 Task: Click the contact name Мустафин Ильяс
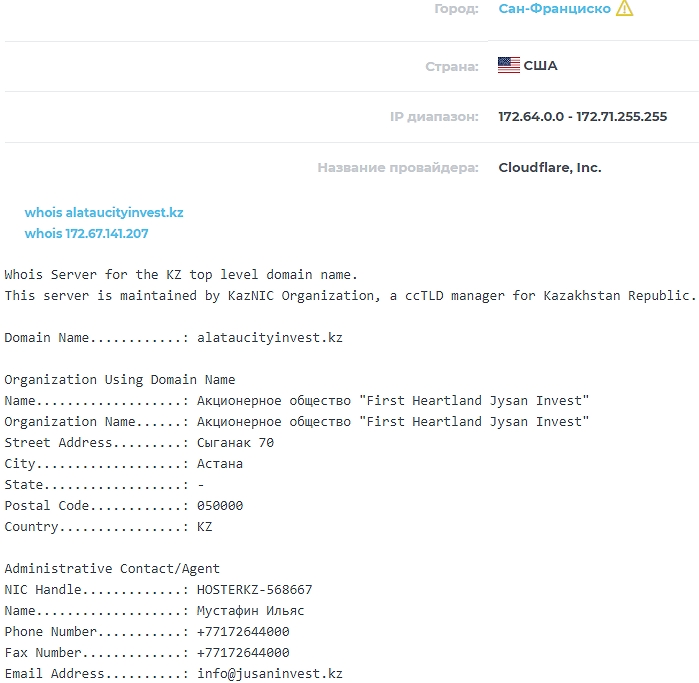[x=250, y=611]
